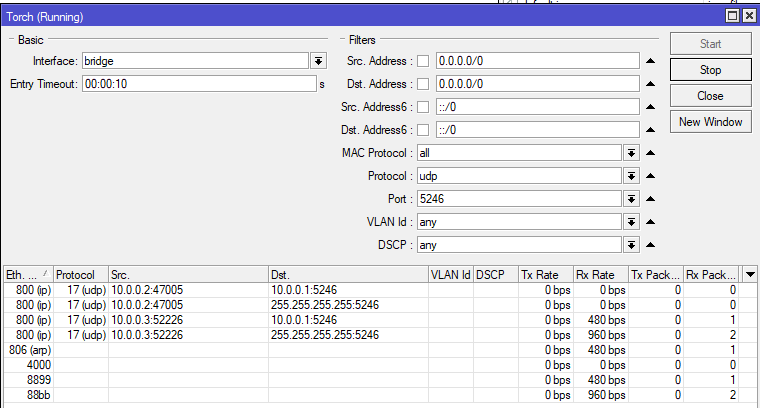Toggle the Src. Address6 checkbox
The image size is (760, 408).
[423, 107]
